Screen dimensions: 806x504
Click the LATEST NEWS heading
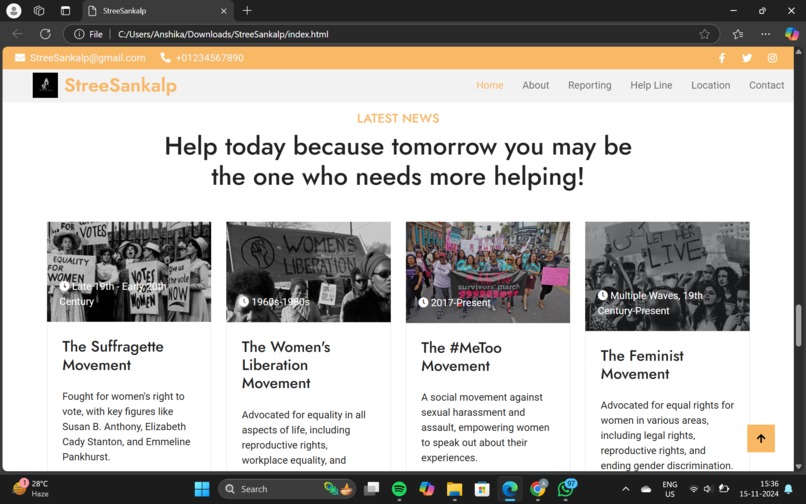[398, 118]
